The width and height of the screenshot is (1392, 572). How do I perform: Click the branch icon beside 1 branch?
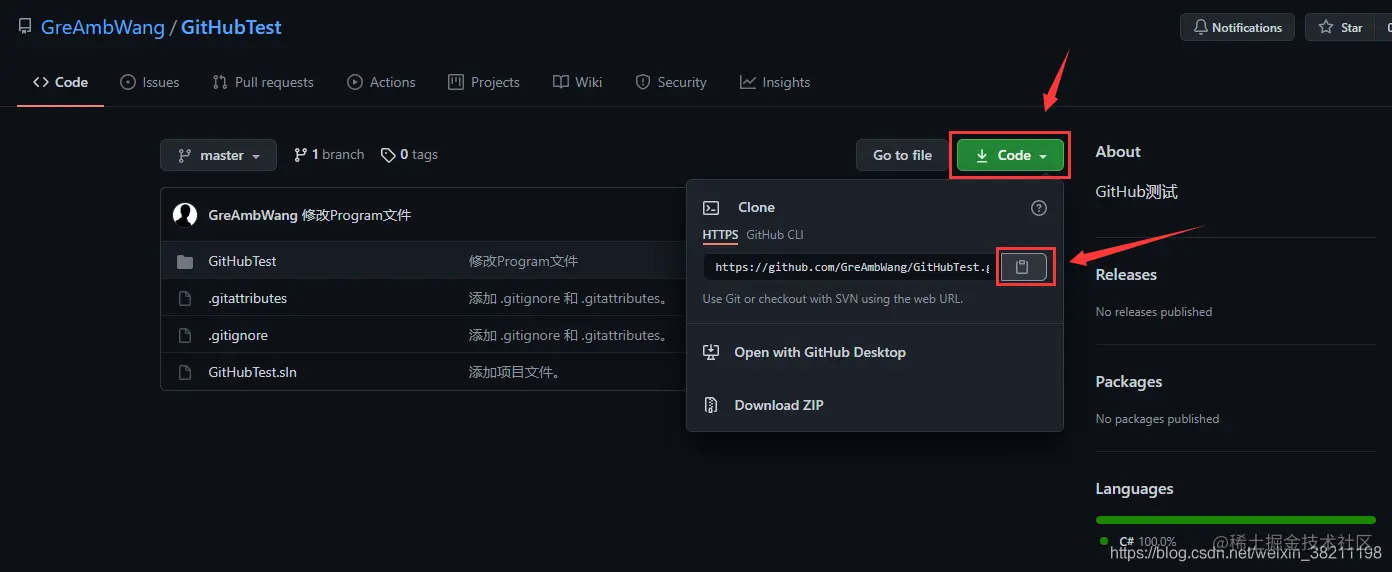click(300, 155)
